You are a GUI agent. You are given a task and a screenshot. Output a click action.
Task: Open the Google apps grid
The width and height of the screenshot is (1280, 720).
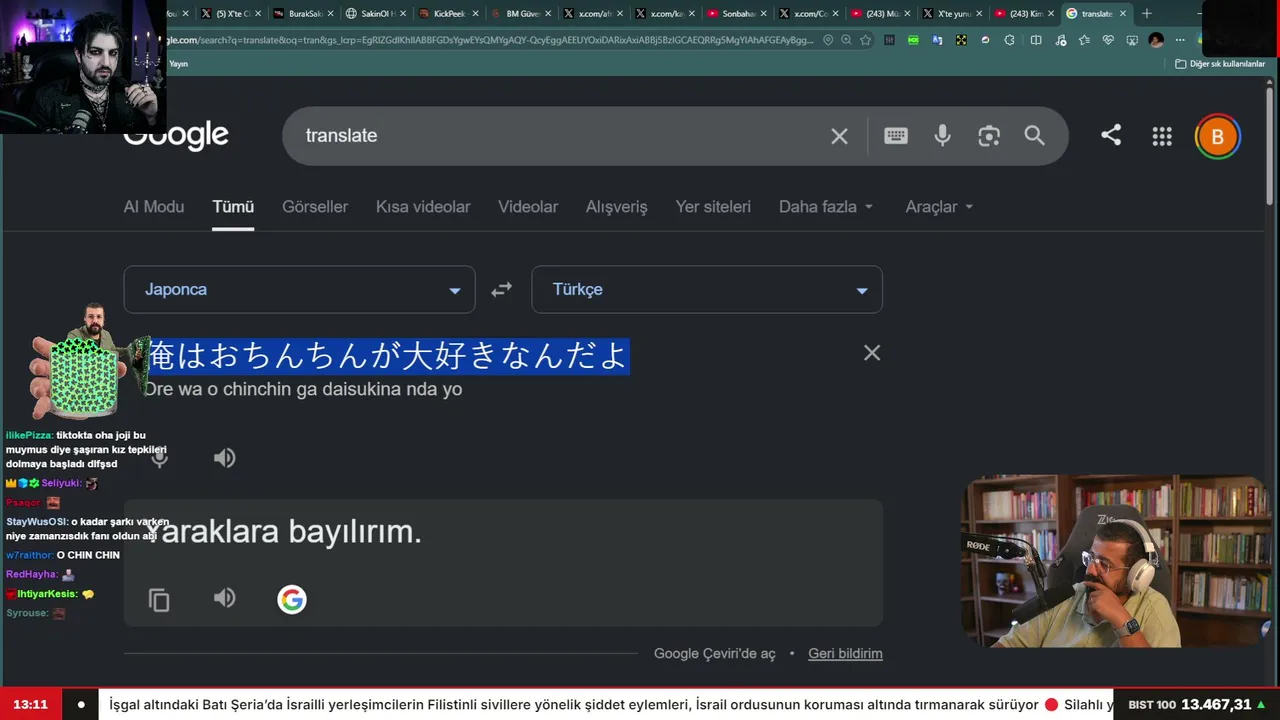point(1162,137)
